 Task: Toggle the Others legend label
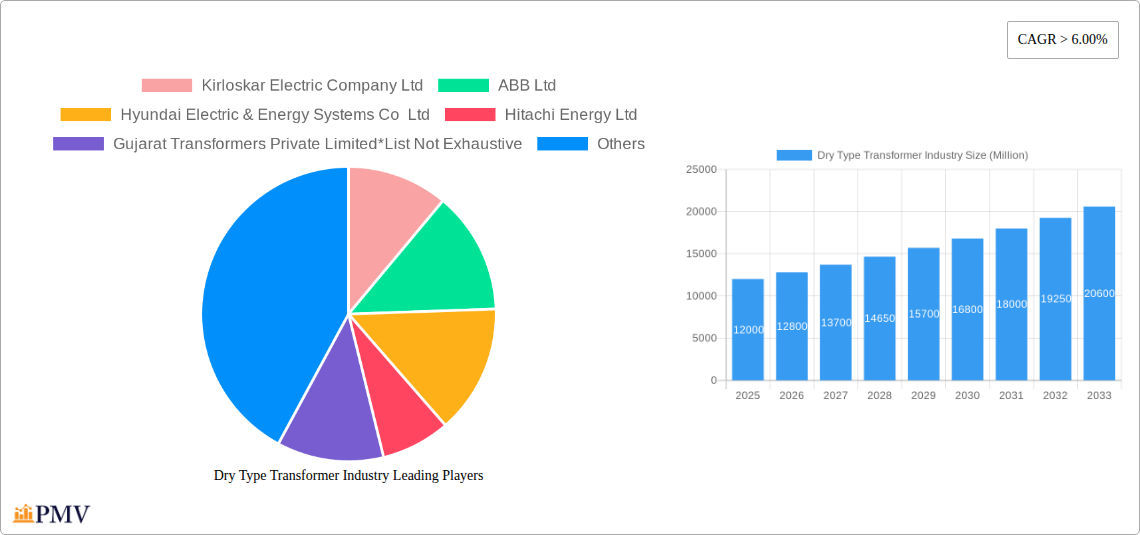pyautogui.click(x=621, y=144)
